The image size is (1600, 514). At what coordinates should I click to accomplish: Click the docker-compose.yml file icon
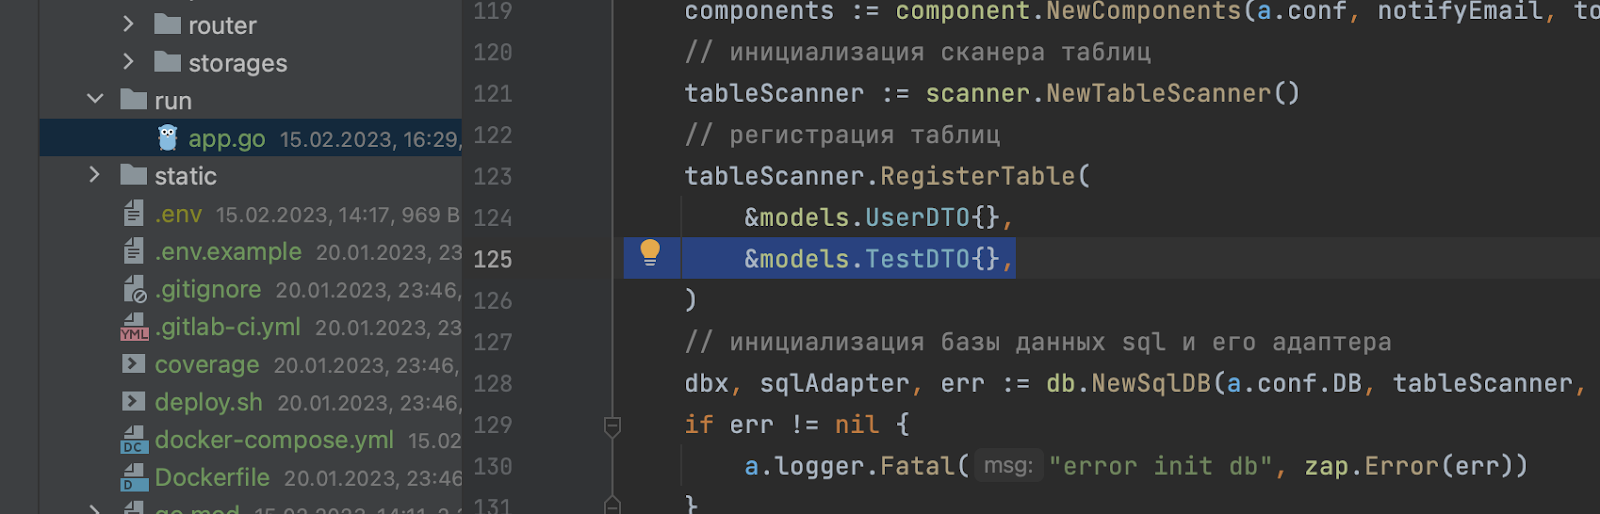pyautogui.click(x=134, y=440)
